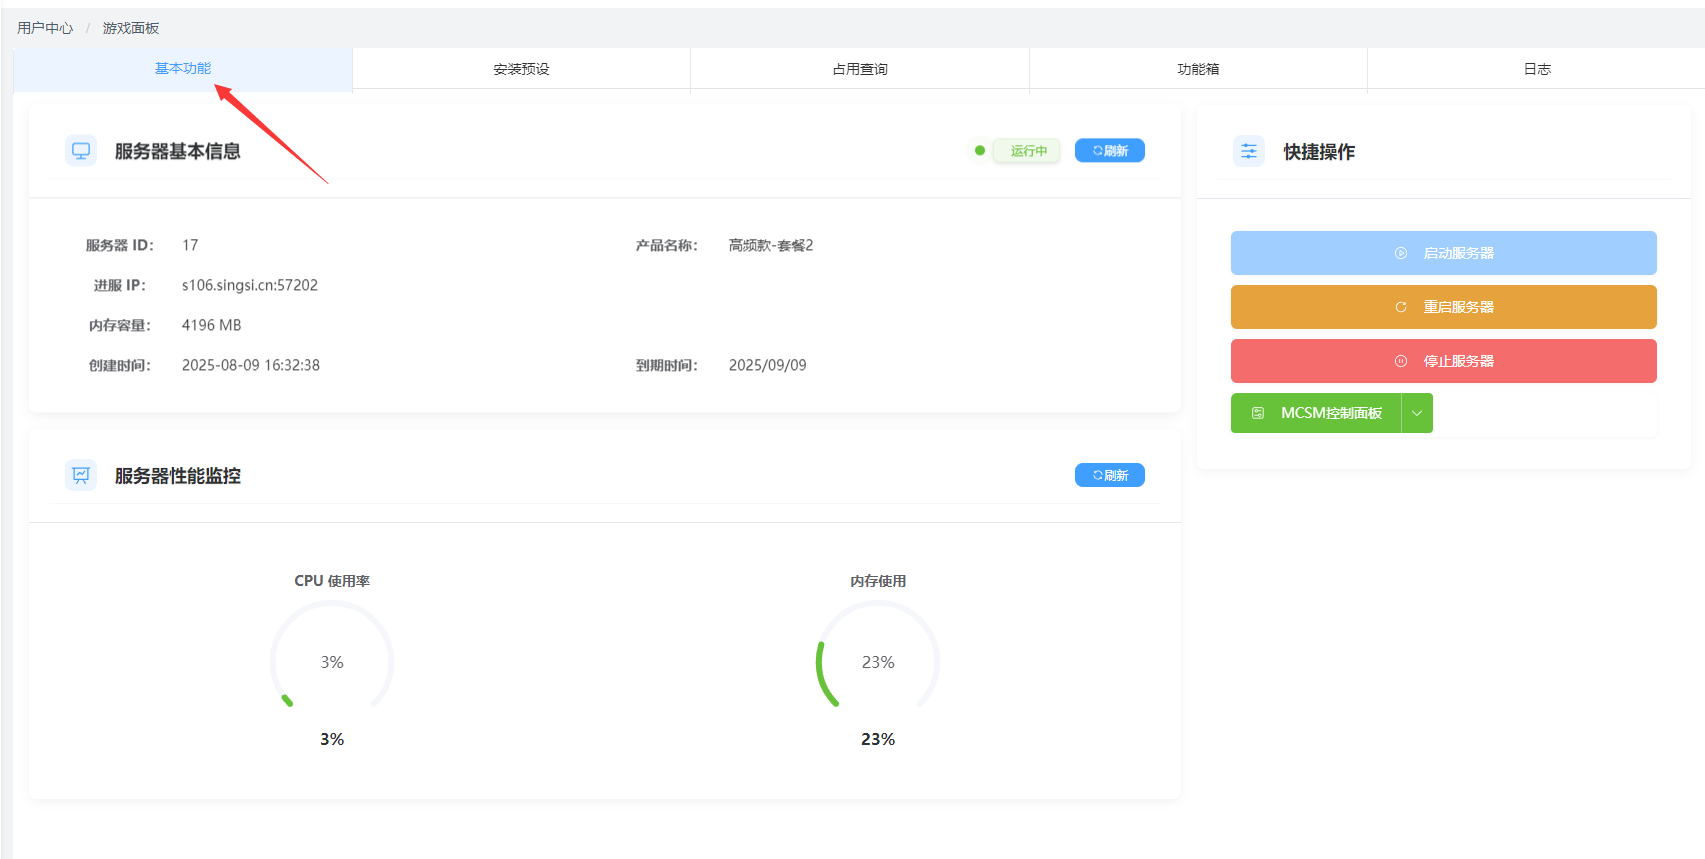The width and height of the screenshot is (1705, 859).
Task: Click the reload icon in 重启服务器
Action: point(1401,307)
